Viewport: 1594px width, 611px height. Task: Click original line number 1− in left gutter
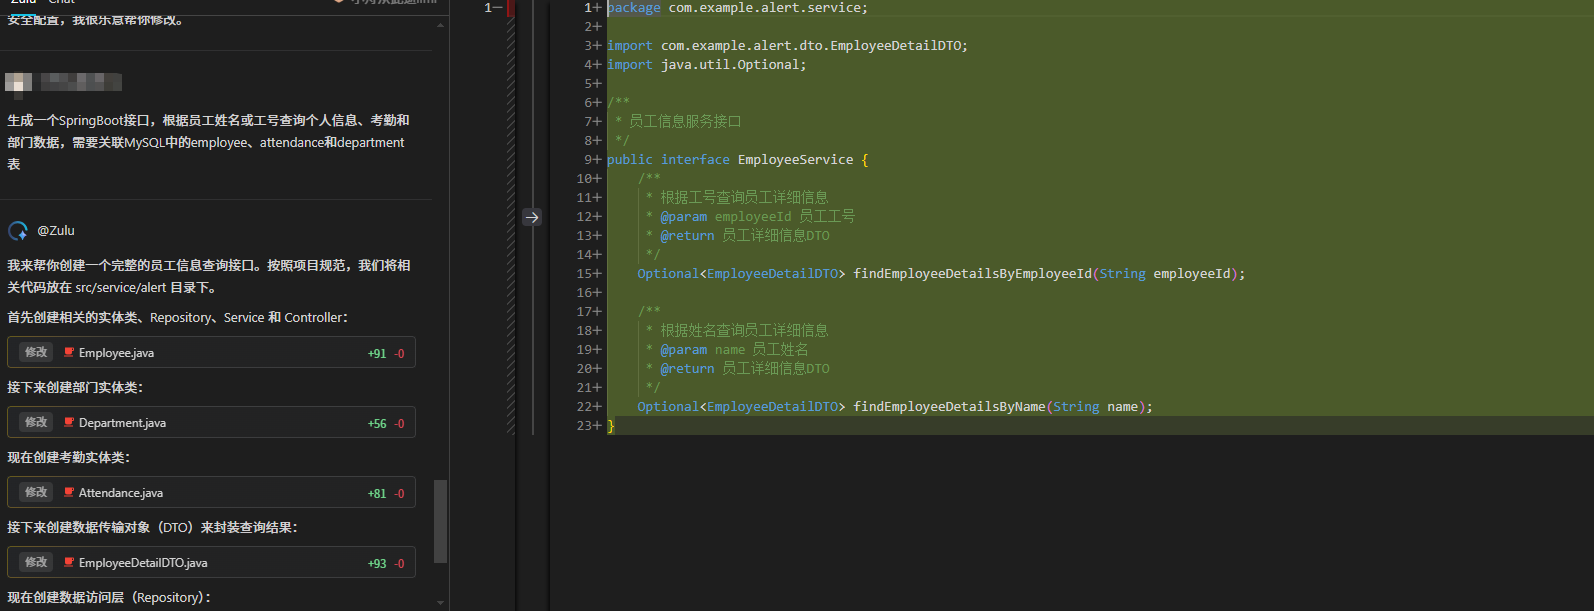pyautogui.click(x=493, y=8)
